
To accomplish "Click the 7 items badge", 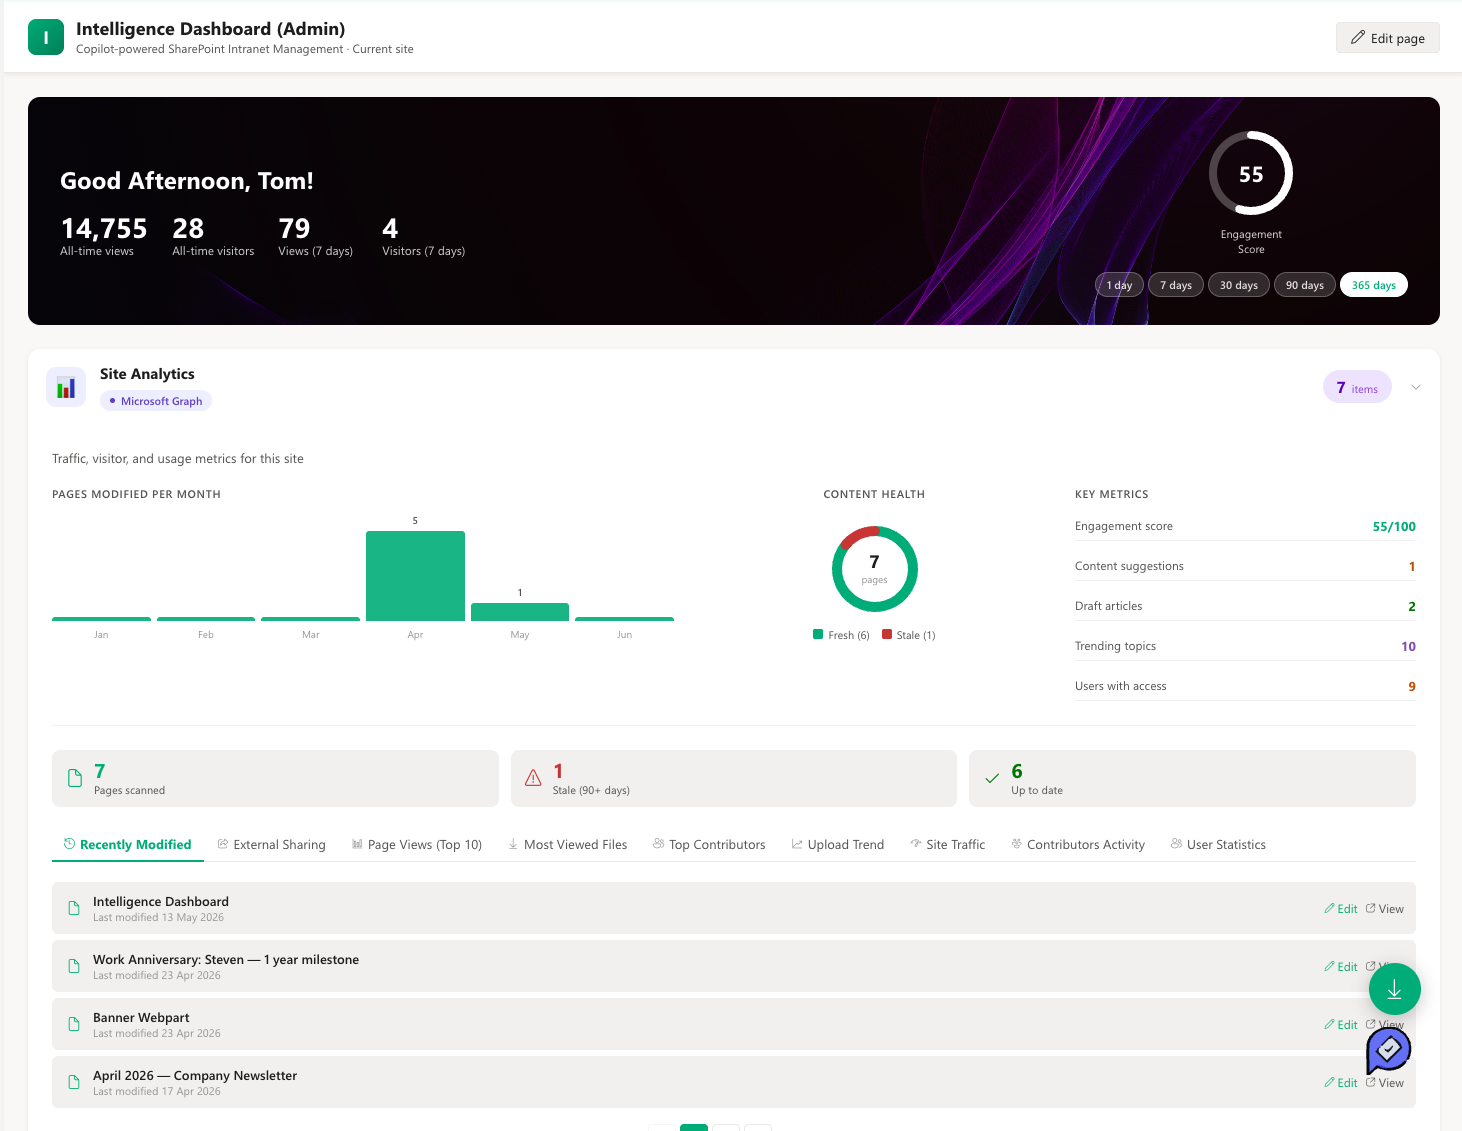I will (1357, 387).
